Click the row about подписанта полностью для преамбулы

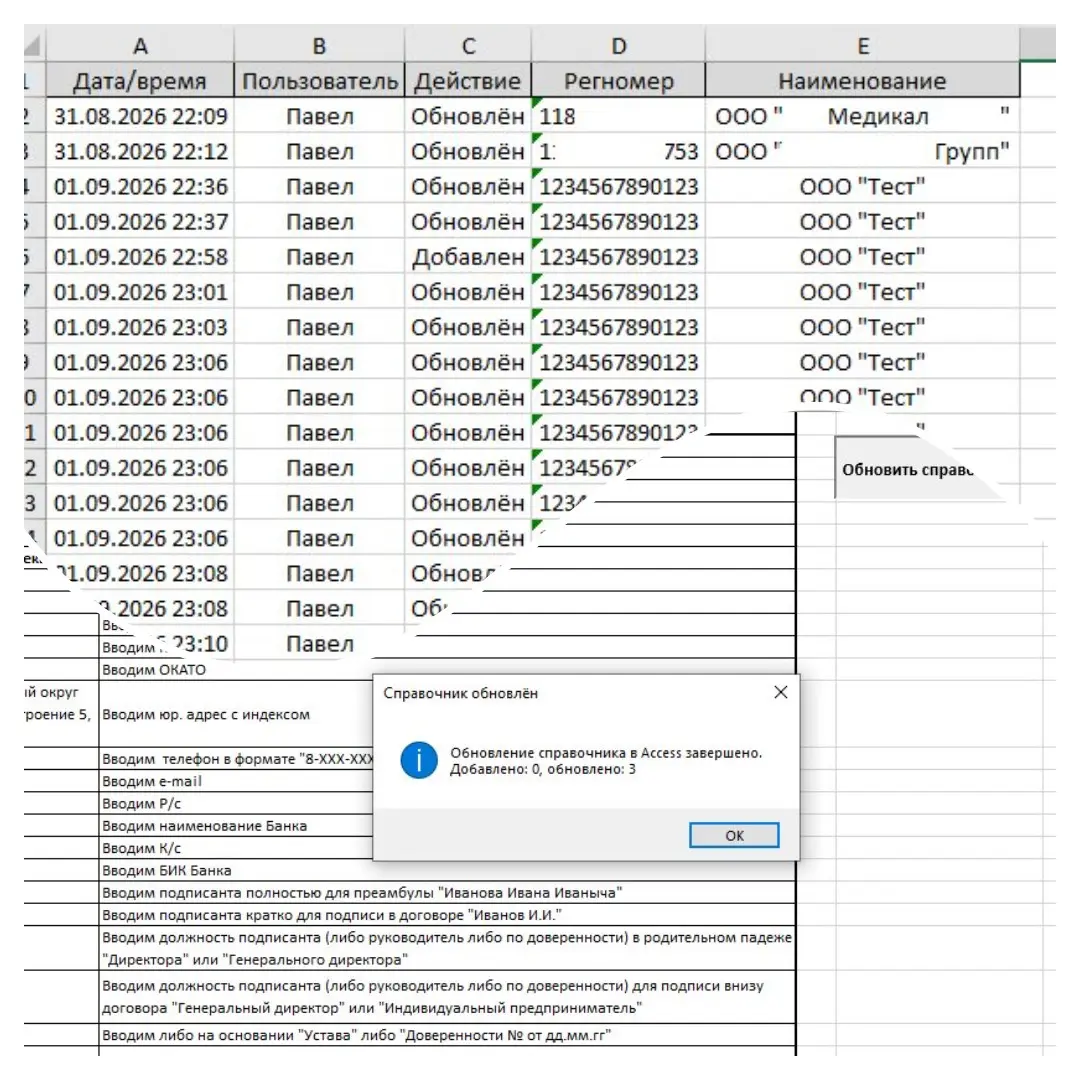[447, 893]
